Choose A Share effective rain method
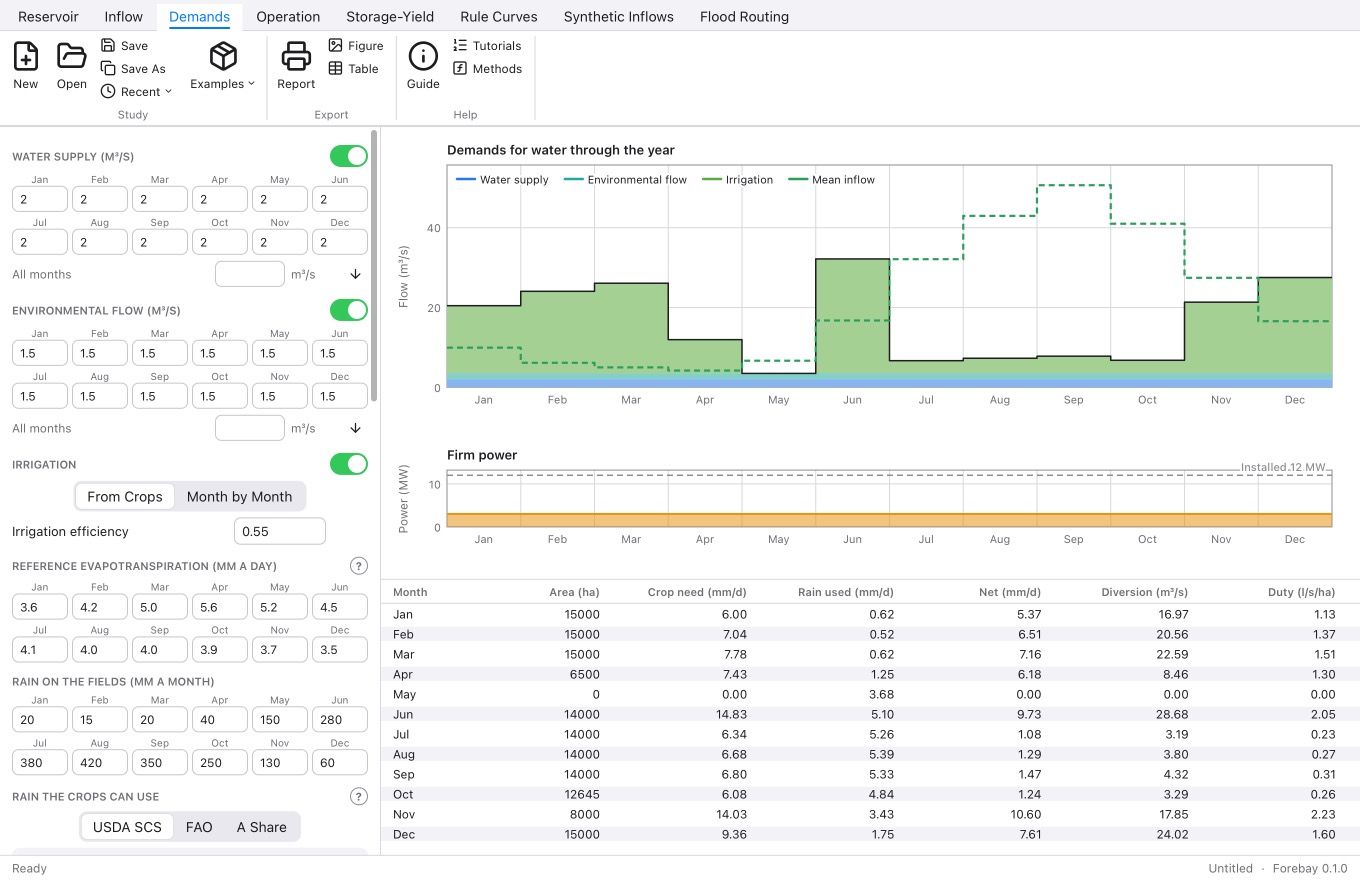 click(262, 827)
